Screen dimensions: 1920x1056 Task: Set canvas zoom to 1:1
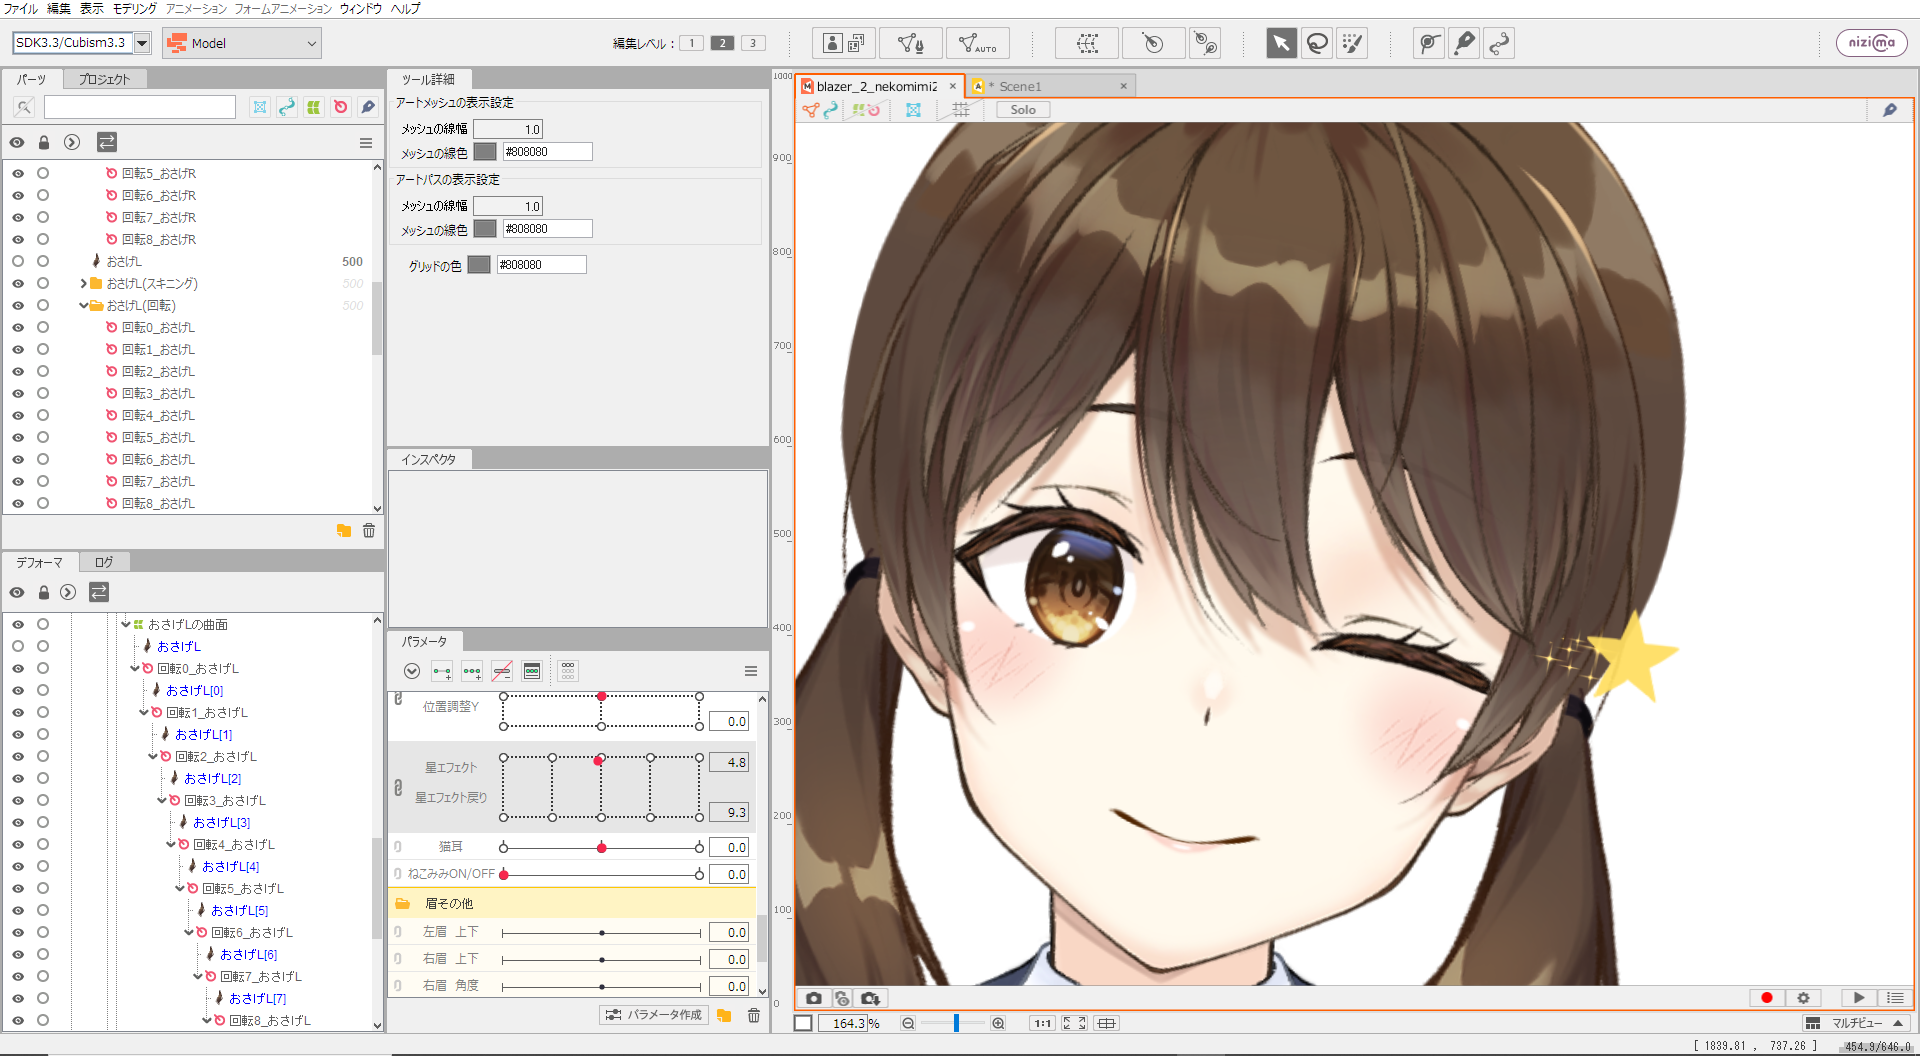tap(1043, 1023)
